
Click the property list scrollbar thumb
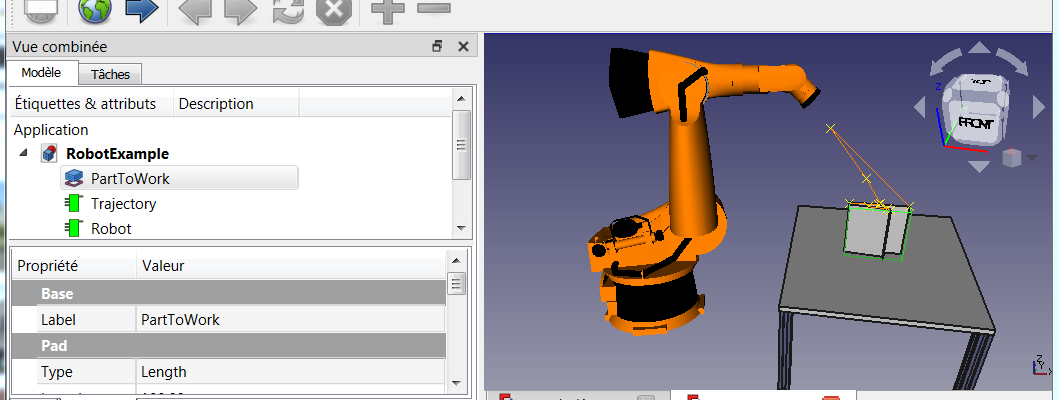coord(457,282)
